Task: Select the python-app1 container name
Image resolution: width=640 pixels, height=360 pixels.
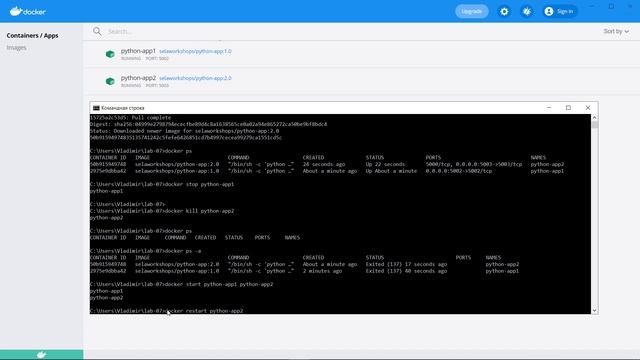Action: (x=138, y=51)
